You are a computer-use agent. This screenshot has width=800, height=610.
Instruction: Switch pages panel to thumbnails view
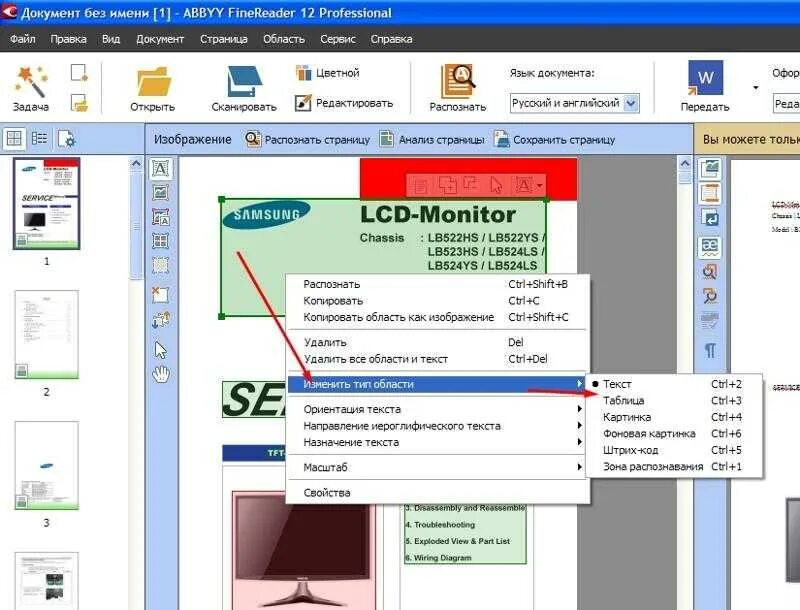click(x=14, y=138)
